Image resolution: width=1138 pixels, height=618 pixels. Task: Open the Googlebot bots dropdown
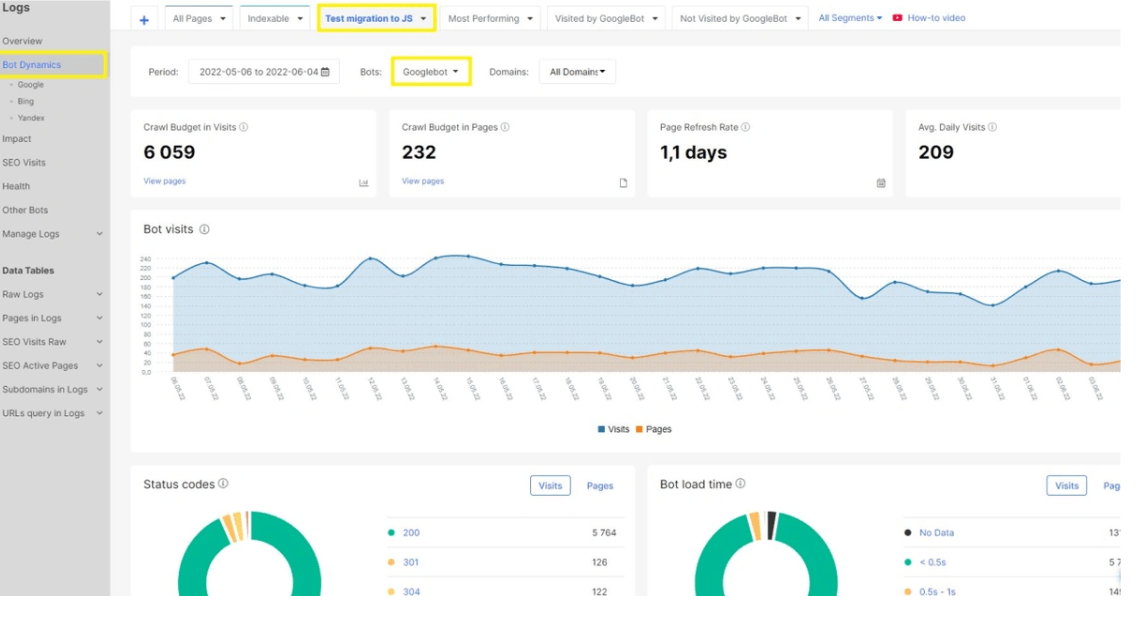click(430, 72)
